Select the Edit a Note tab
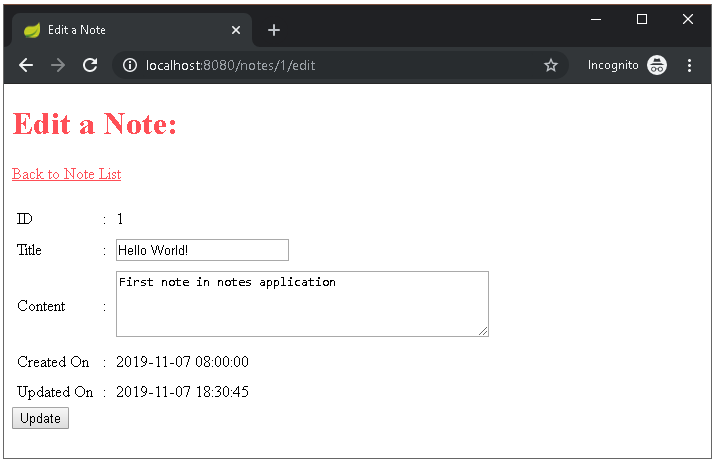Image resolution: width=715 pixels, height=462 pixels. (132, 30)
